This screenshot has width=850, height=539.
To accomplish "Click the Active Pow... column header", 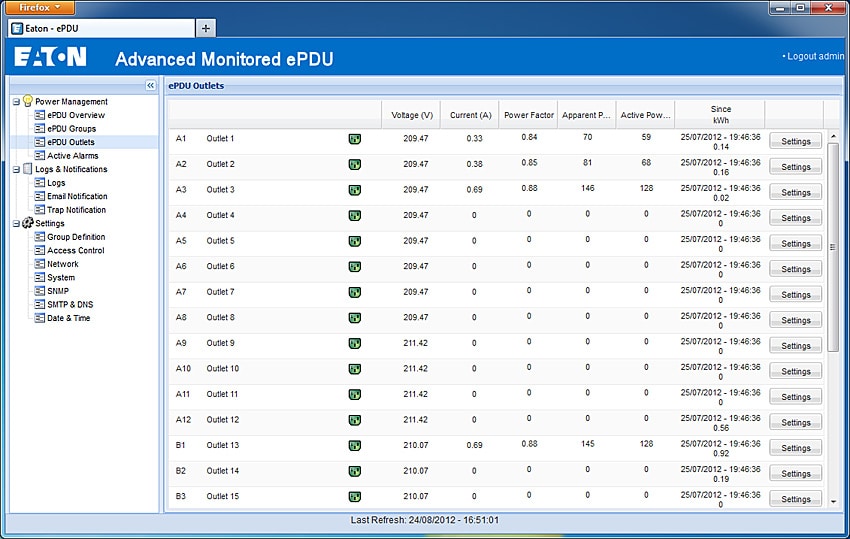I will click(x=645, y=115).
